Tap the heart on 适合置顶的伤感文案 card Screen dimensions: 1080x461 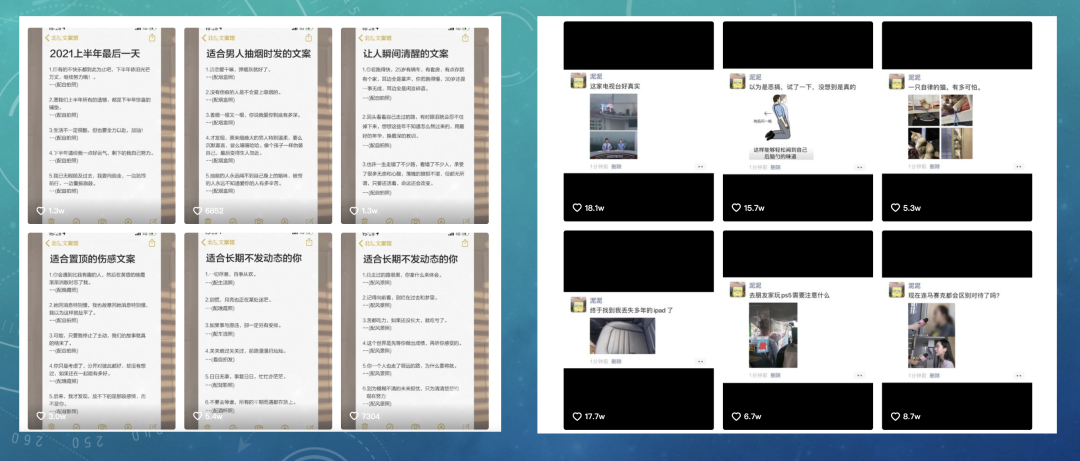tap(41, 416)
